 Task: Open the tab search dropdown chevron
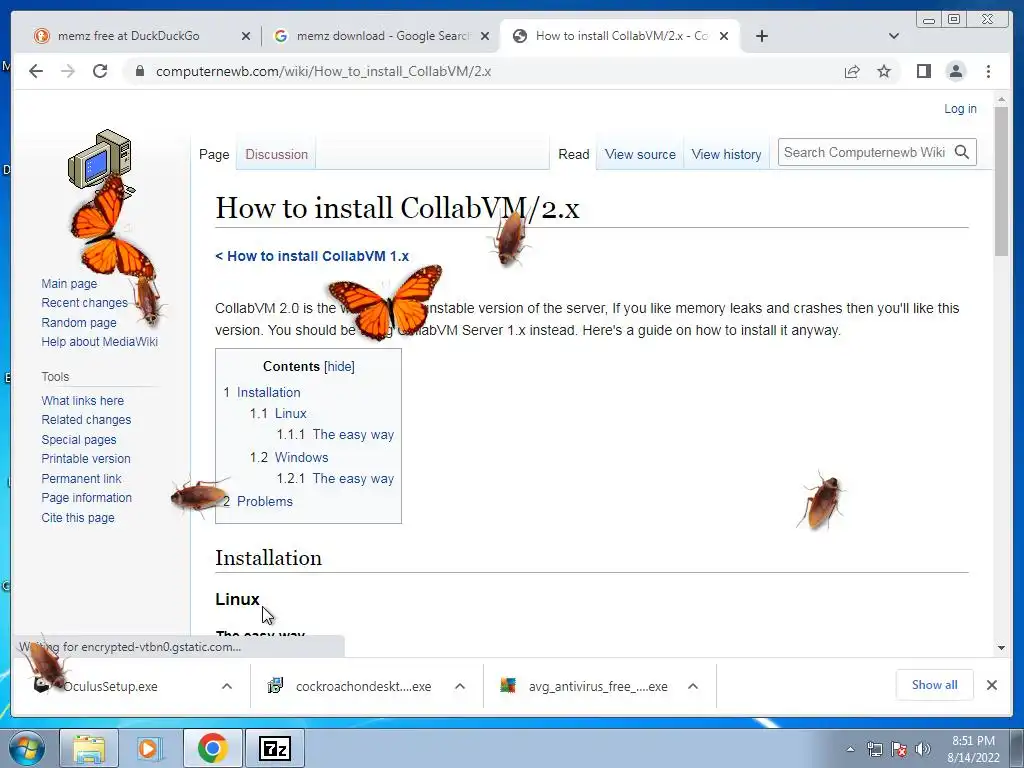pos(894,36)
